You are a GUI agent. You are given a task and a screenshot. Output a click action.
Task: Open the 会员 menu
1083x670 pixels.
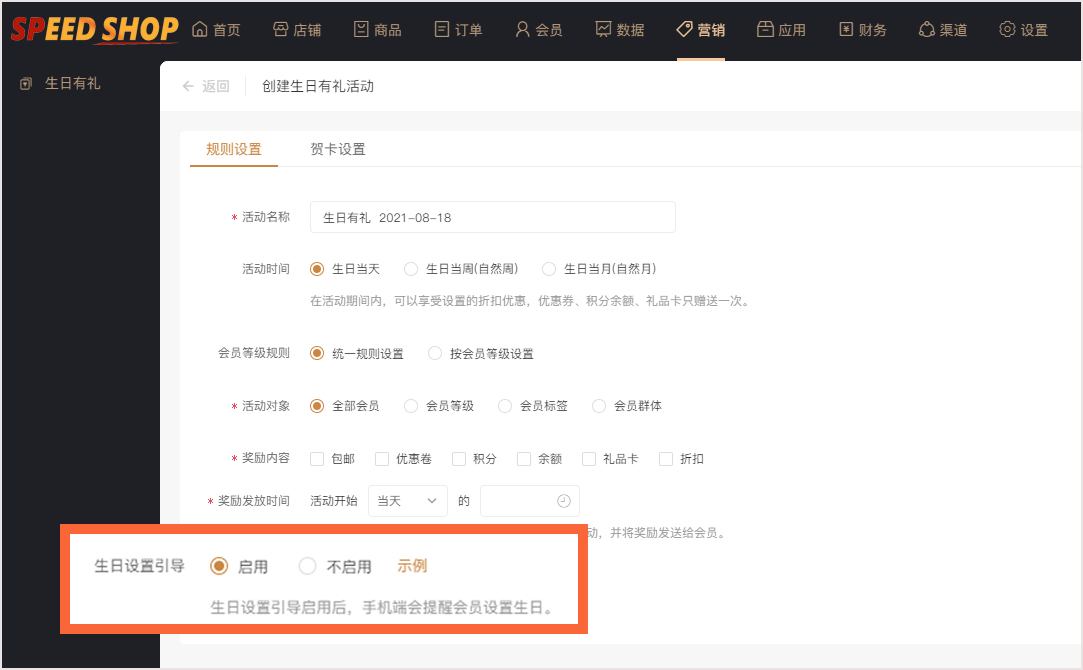click(x=539, y=30)
